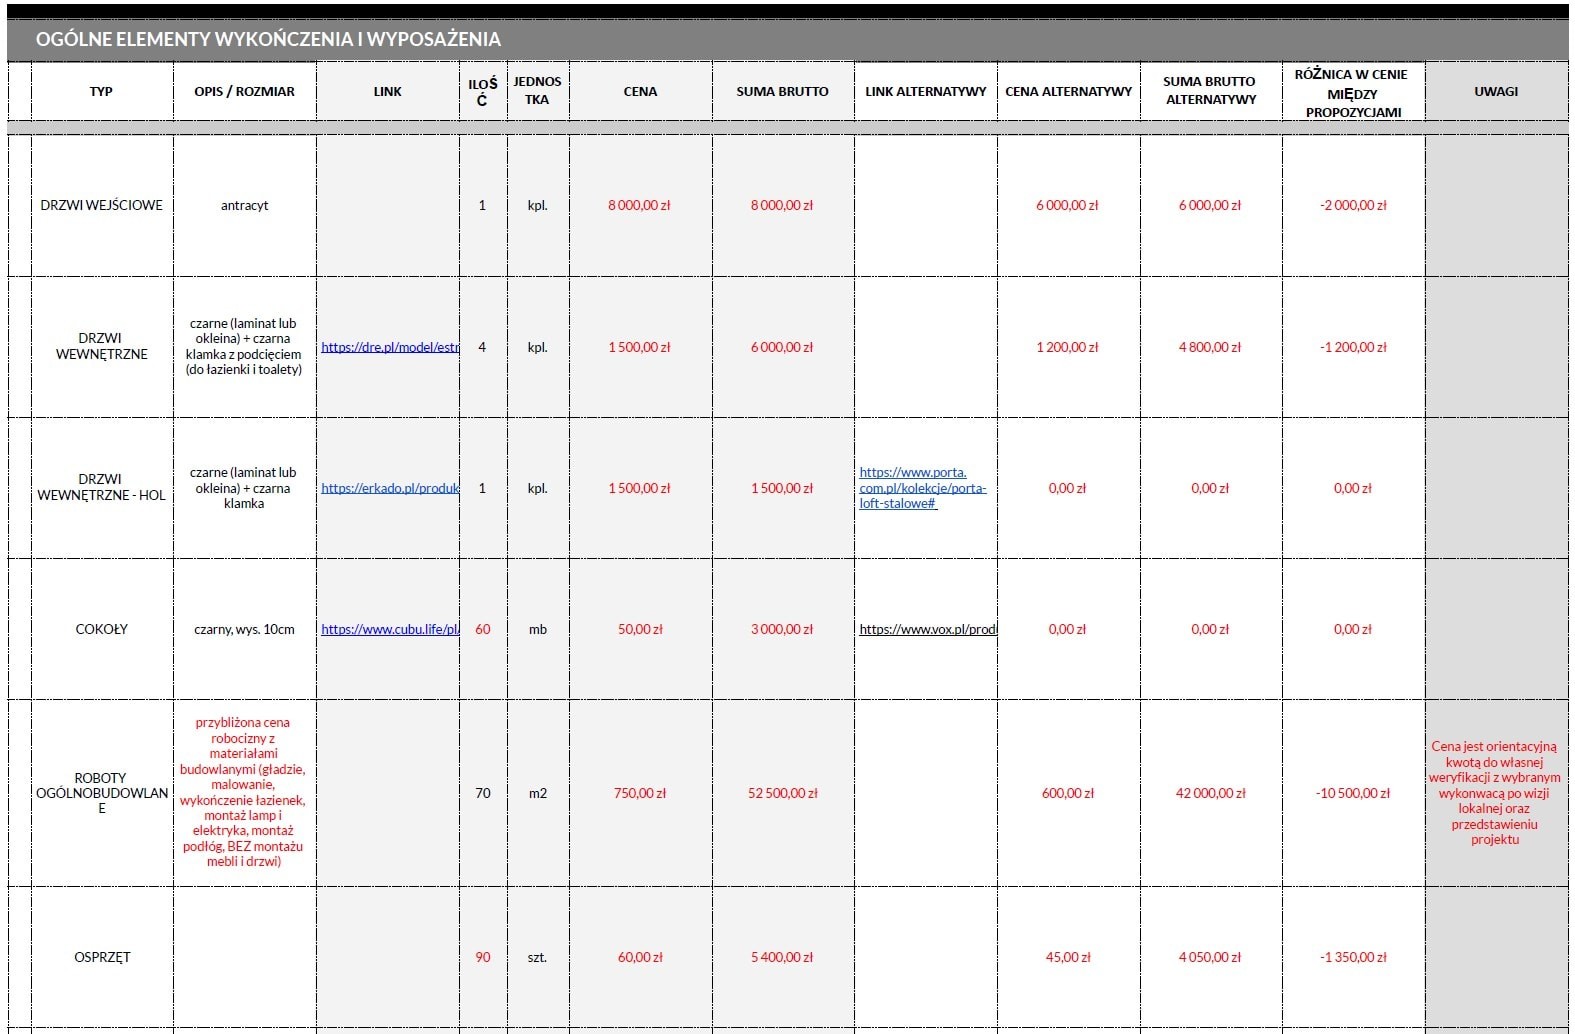
Task: Select the szt. unit cell
Action: point(538,957)
